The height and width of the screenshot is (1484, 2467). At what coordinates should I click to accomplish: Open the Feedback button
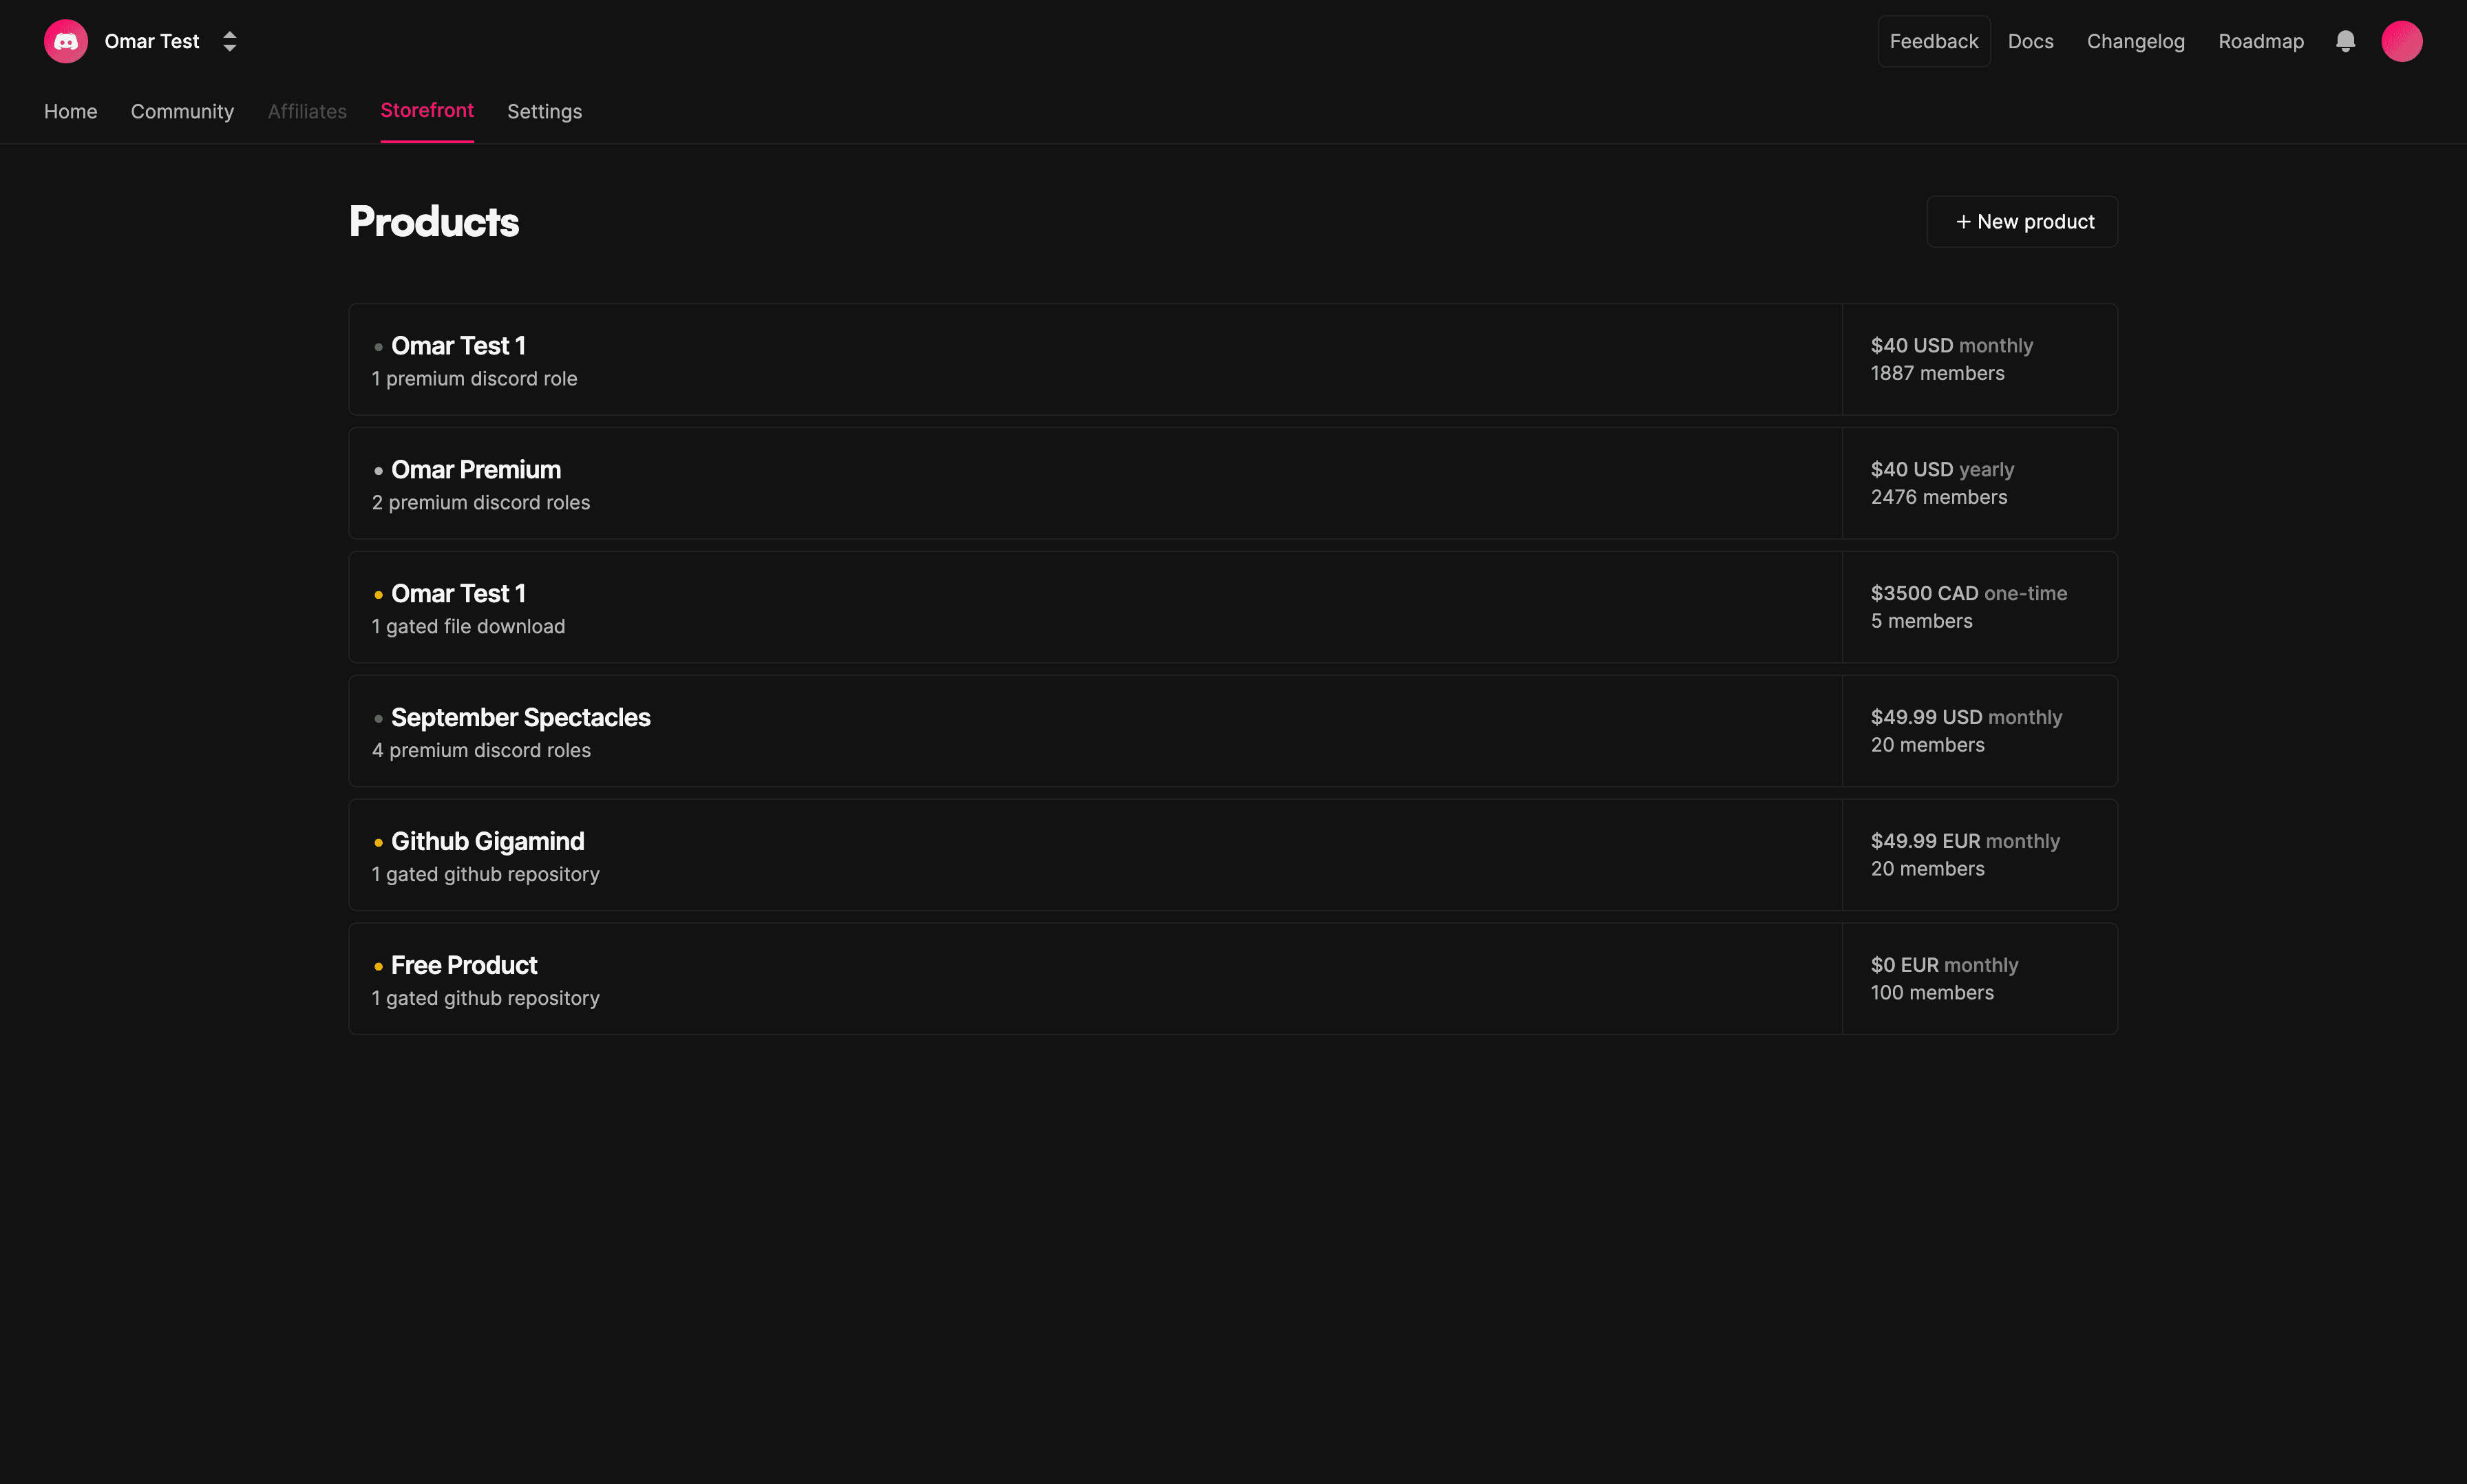click(1933, 41)
